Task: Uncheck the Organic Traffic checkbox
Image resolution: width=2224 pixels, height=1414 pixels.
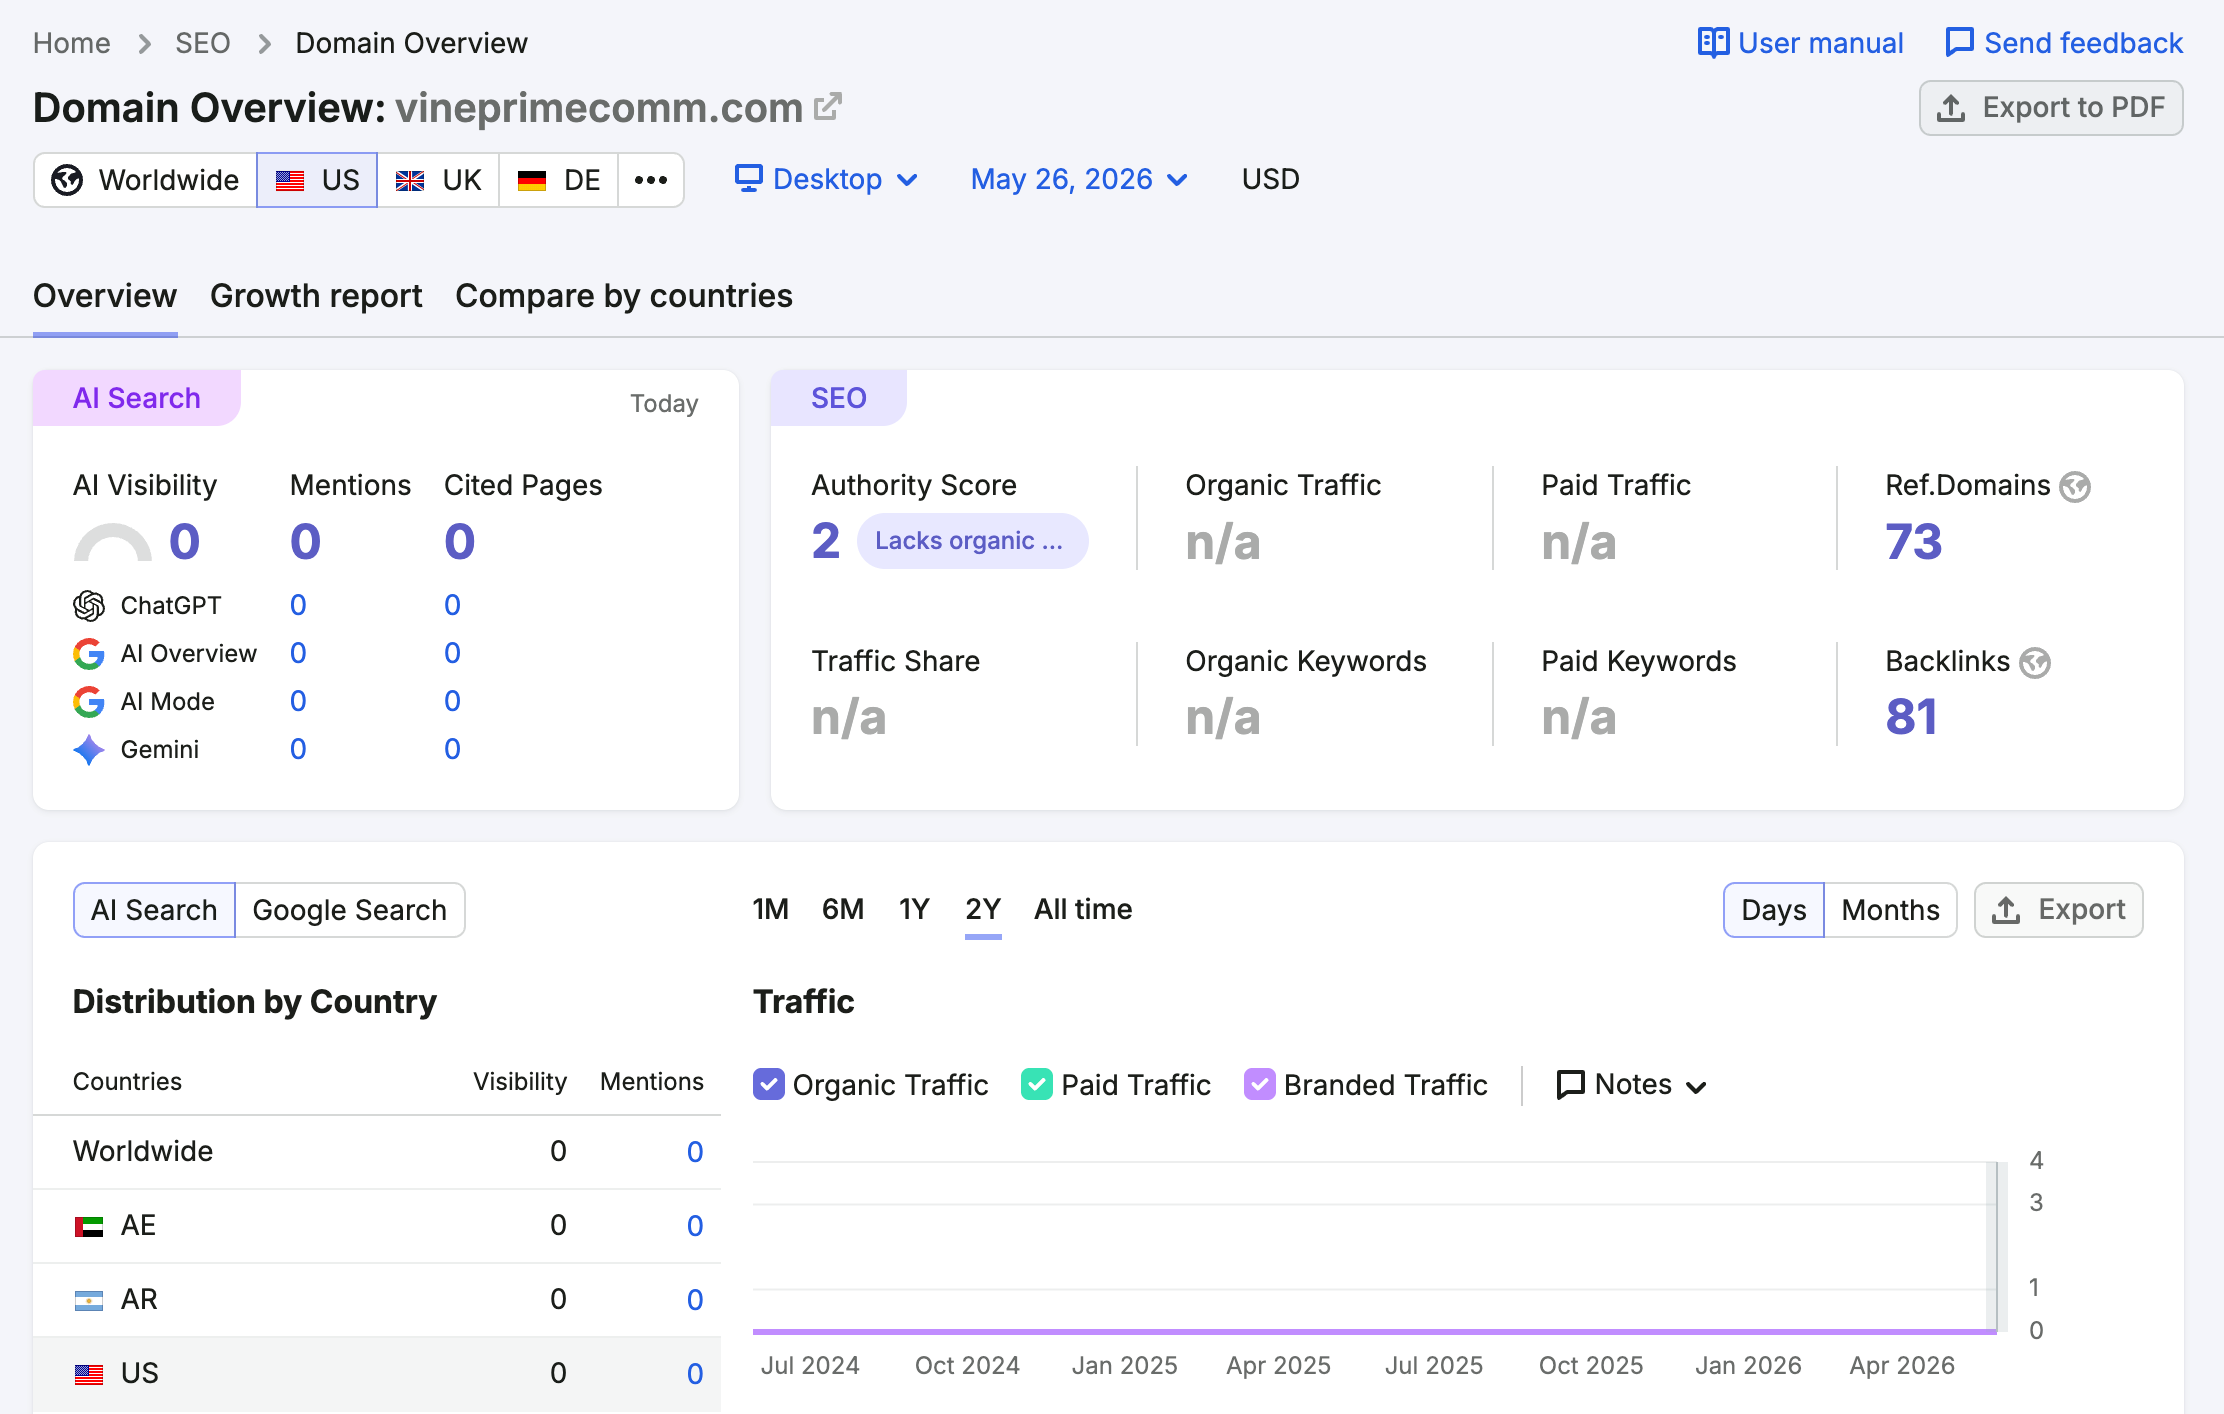Action: tap(769, 1085)
